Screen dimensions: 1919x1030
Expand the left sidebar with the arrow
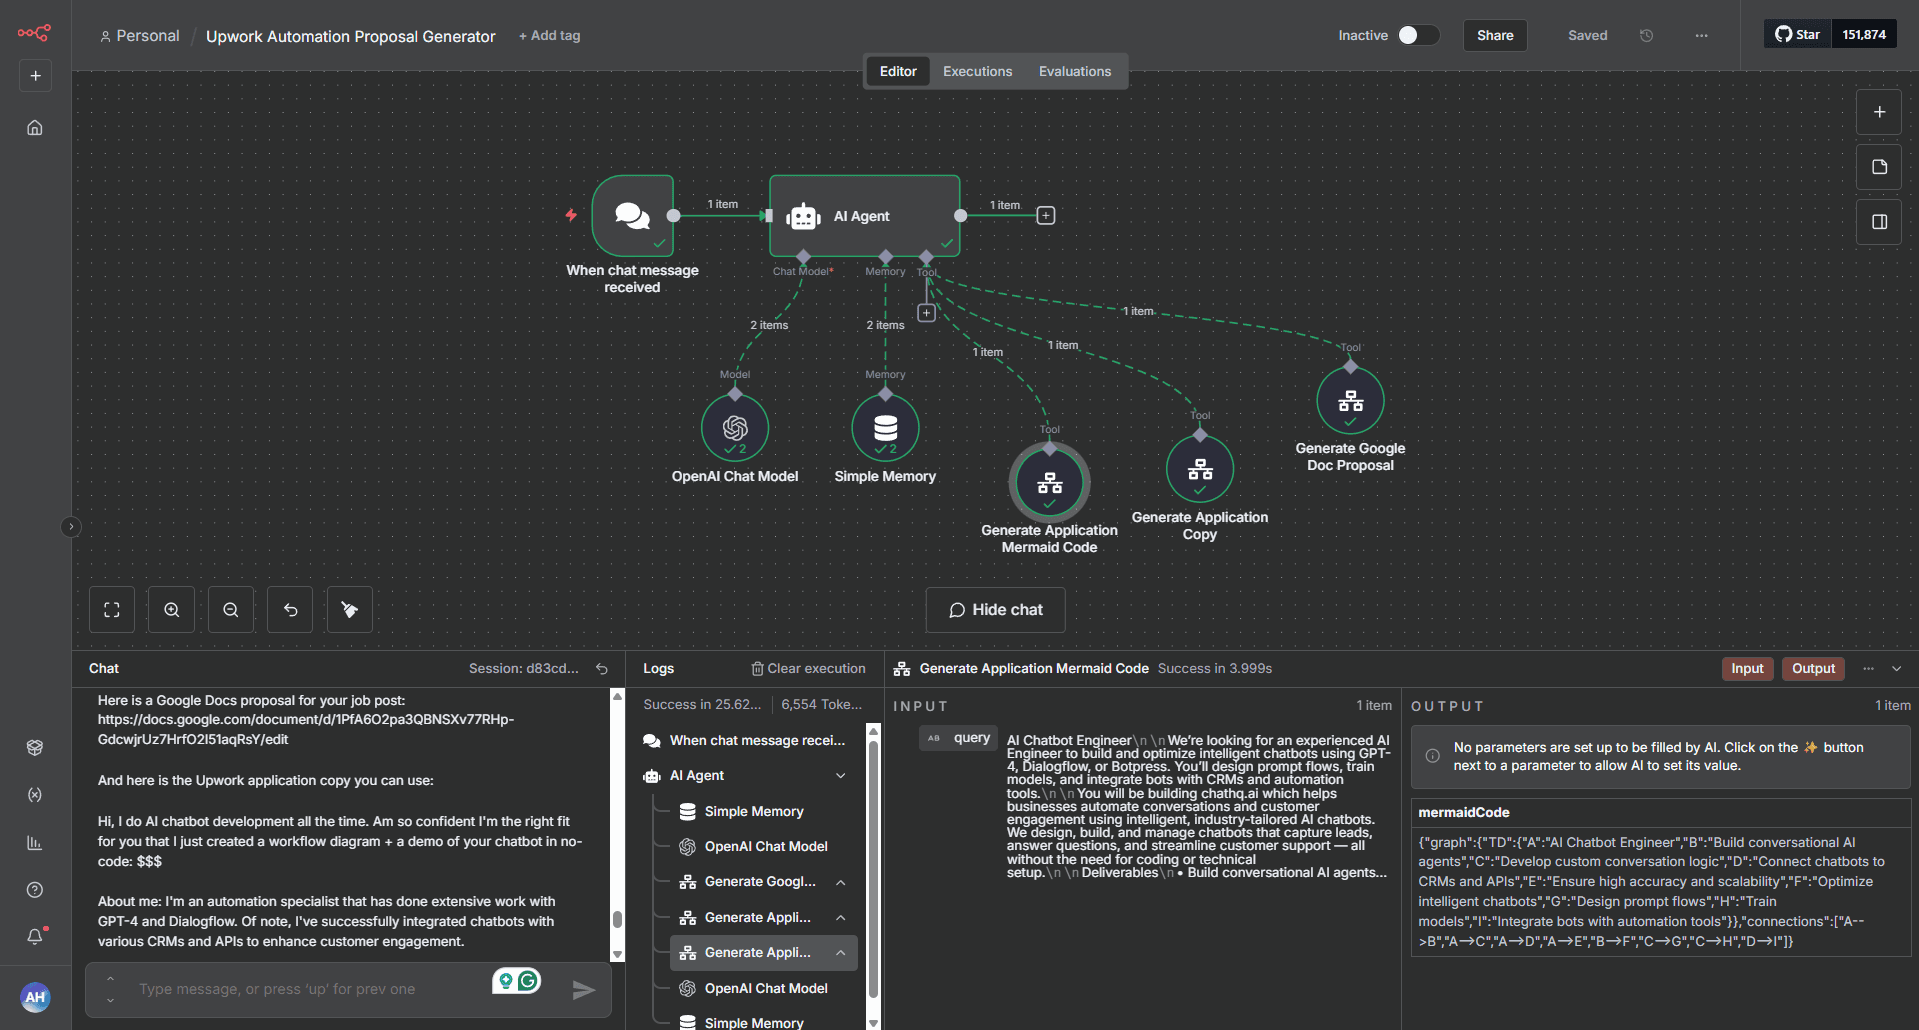pyautogui.click(x=71, y=527)
